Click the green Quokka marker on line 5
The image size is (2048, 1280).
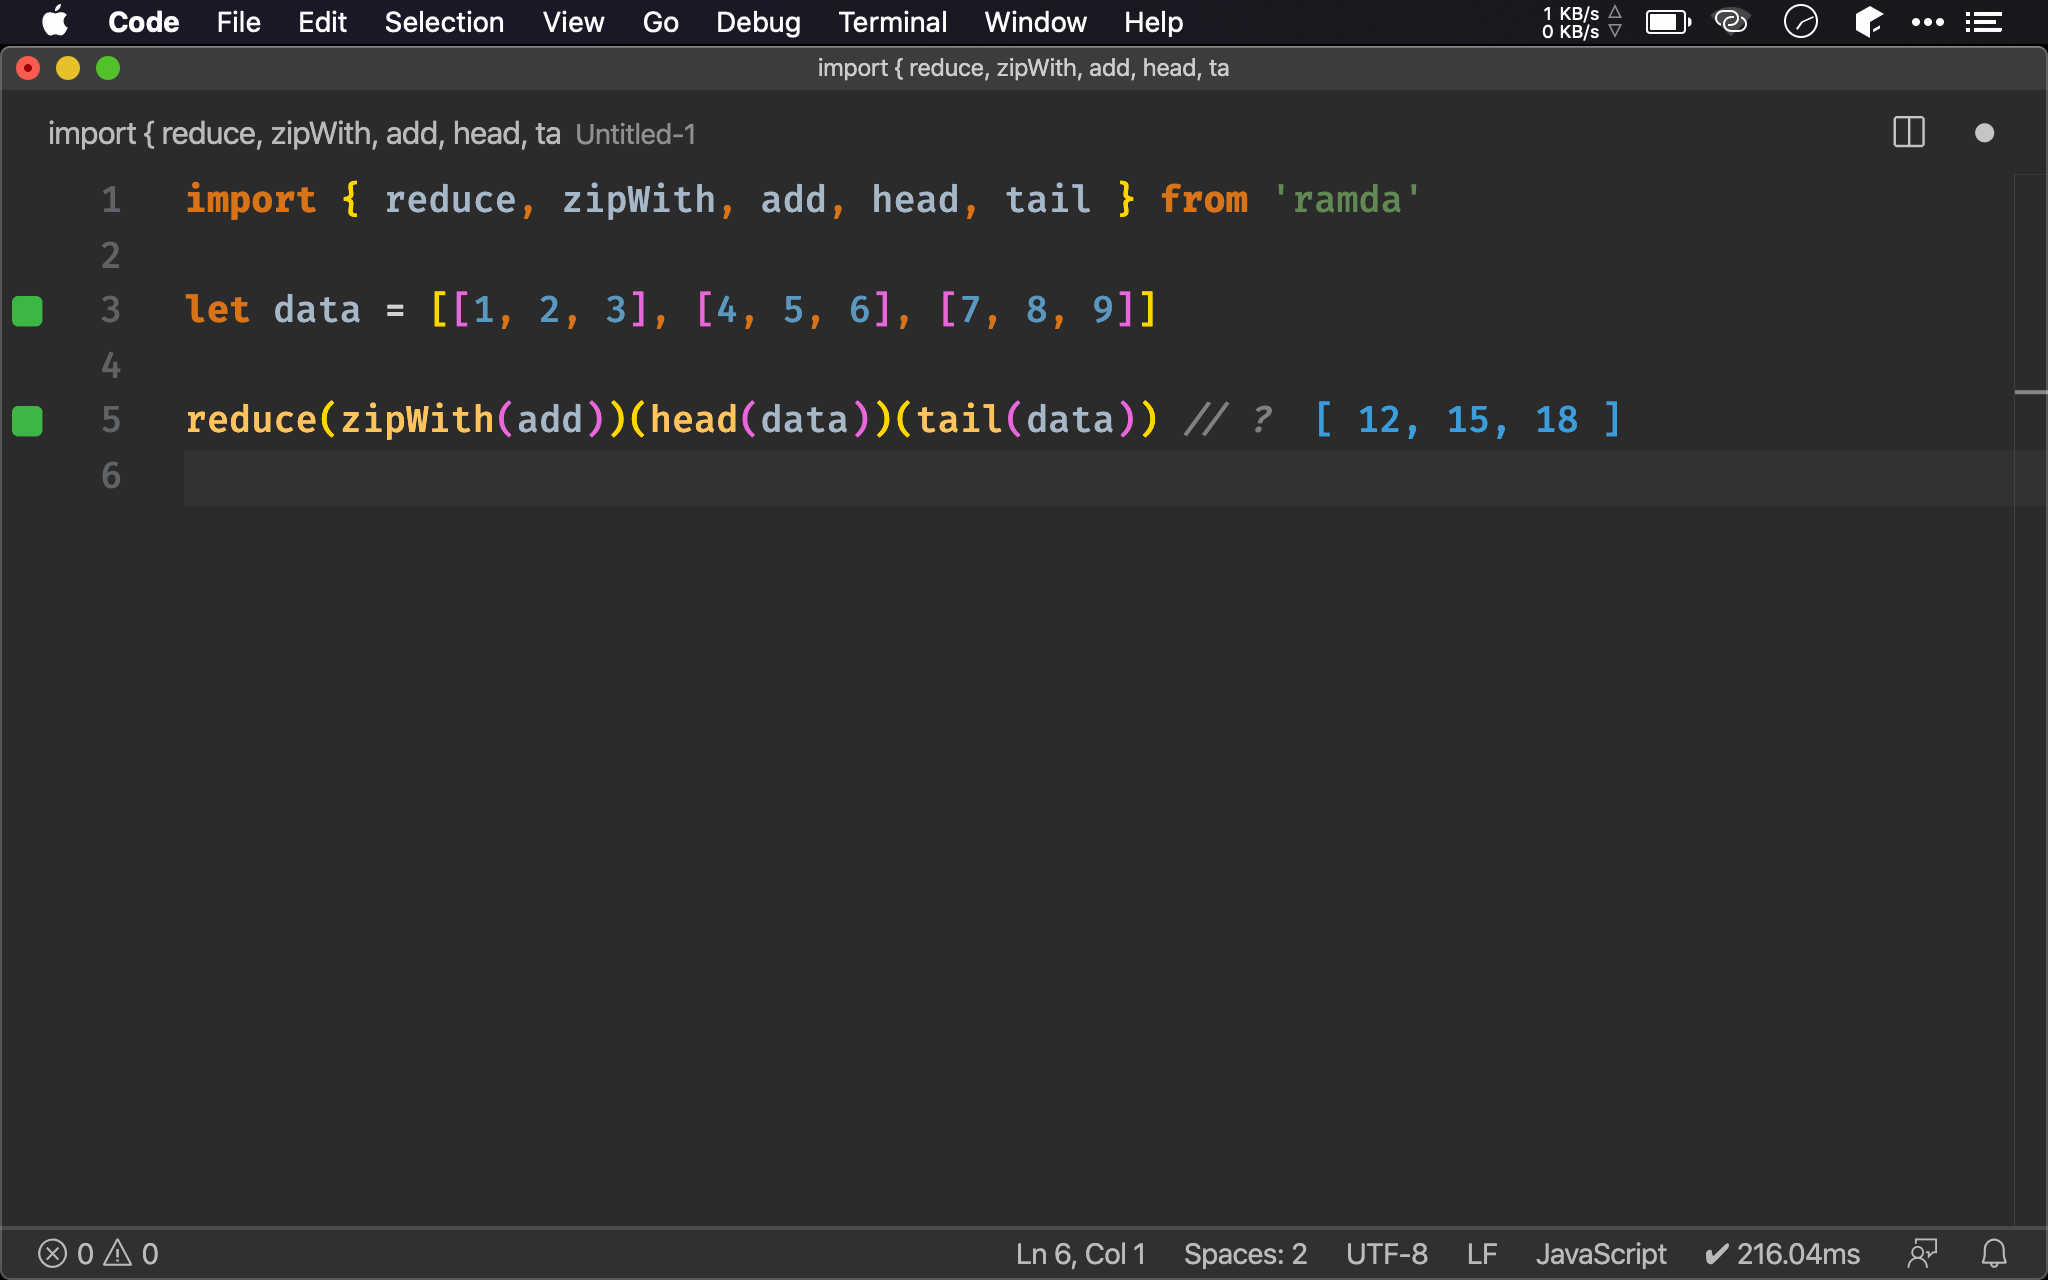coord(27,421)
